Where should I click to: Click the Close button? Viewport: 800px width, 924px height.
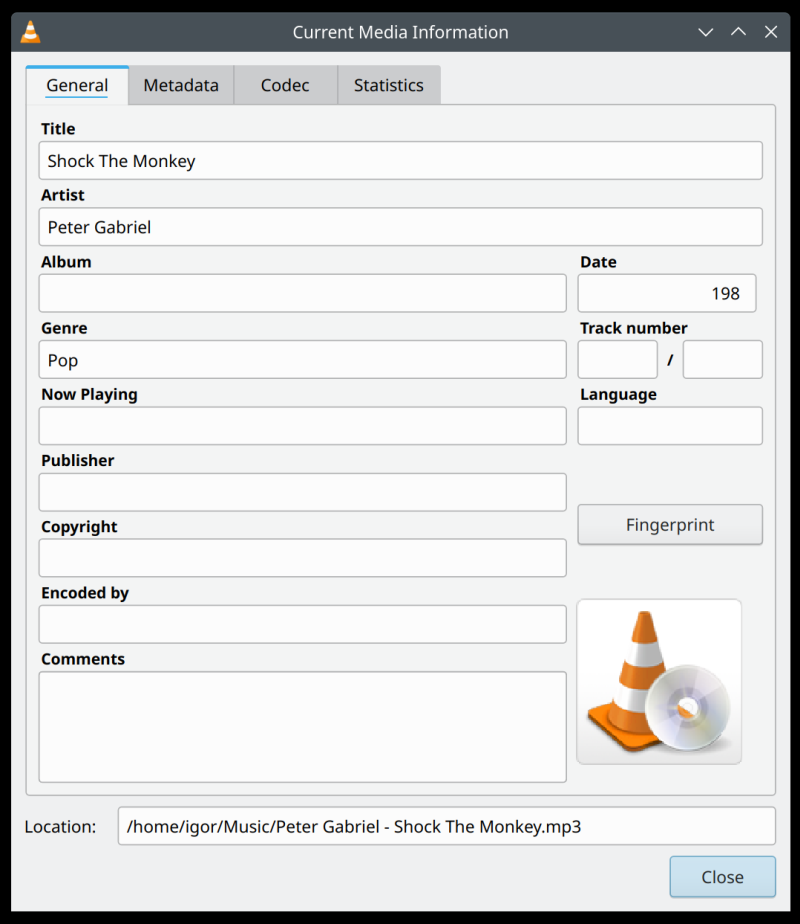722,877
